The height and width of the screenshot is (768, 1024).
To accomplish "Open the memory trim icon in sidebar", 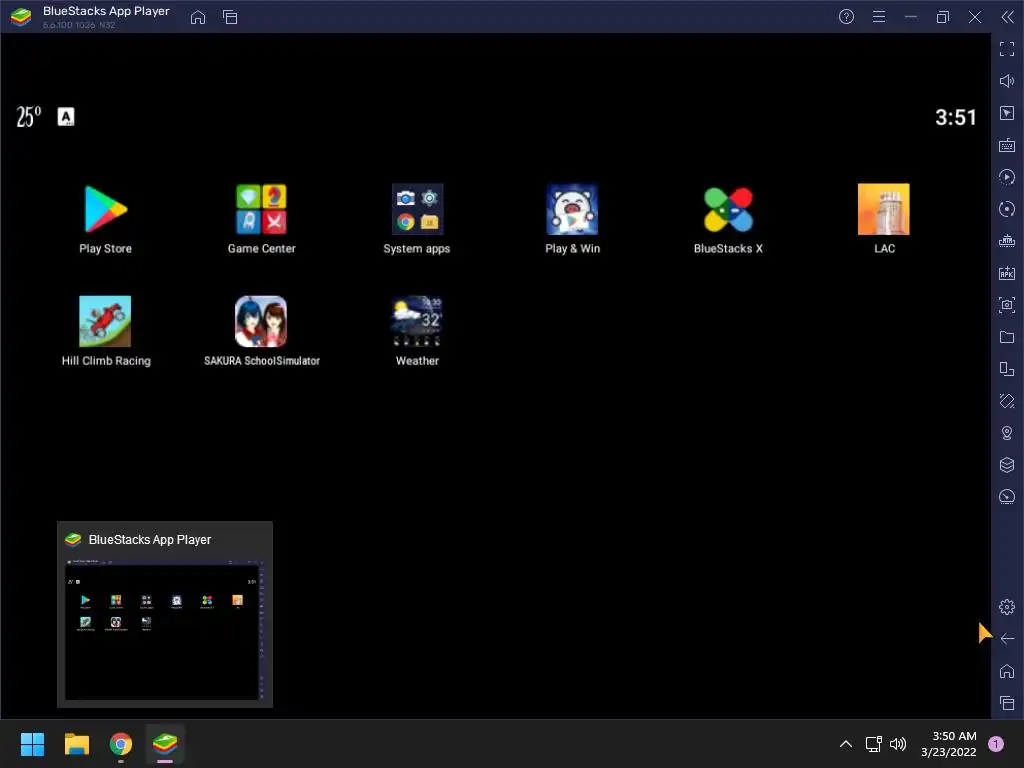I will pyautogui.click(x=1007, y=241).
